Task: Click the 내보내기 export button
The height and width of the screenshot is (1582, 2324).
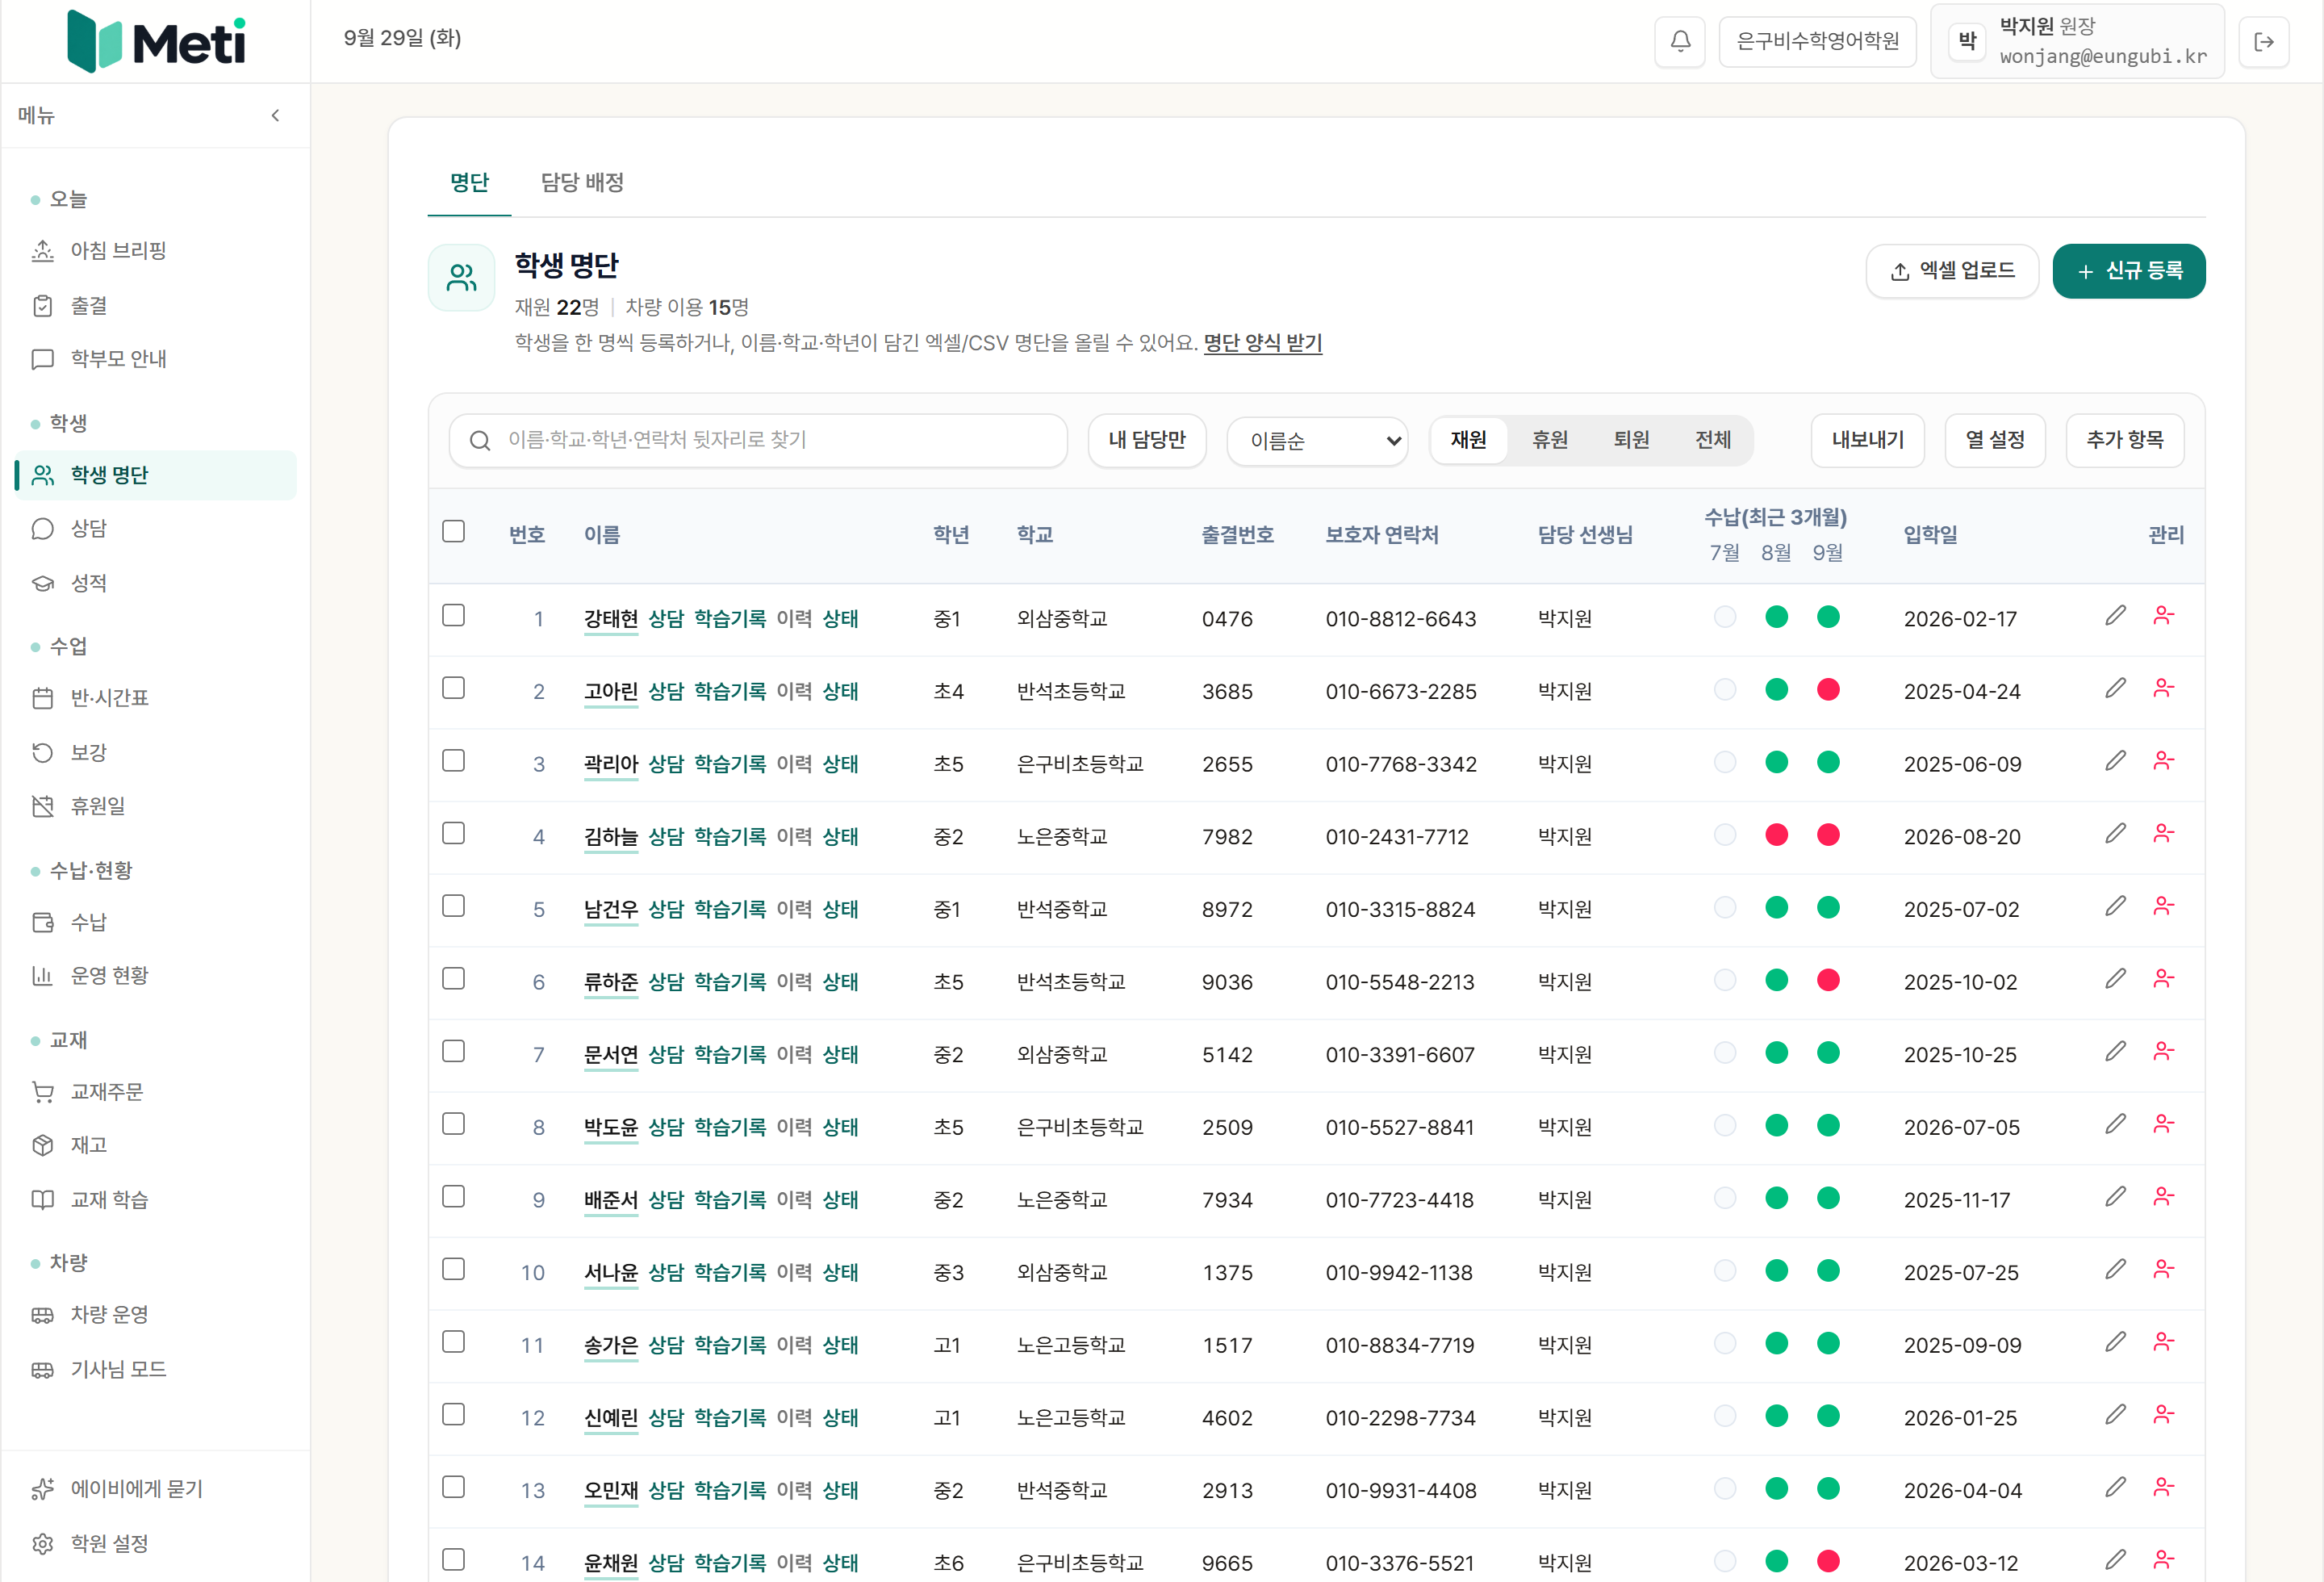Action: [1868, 440]
